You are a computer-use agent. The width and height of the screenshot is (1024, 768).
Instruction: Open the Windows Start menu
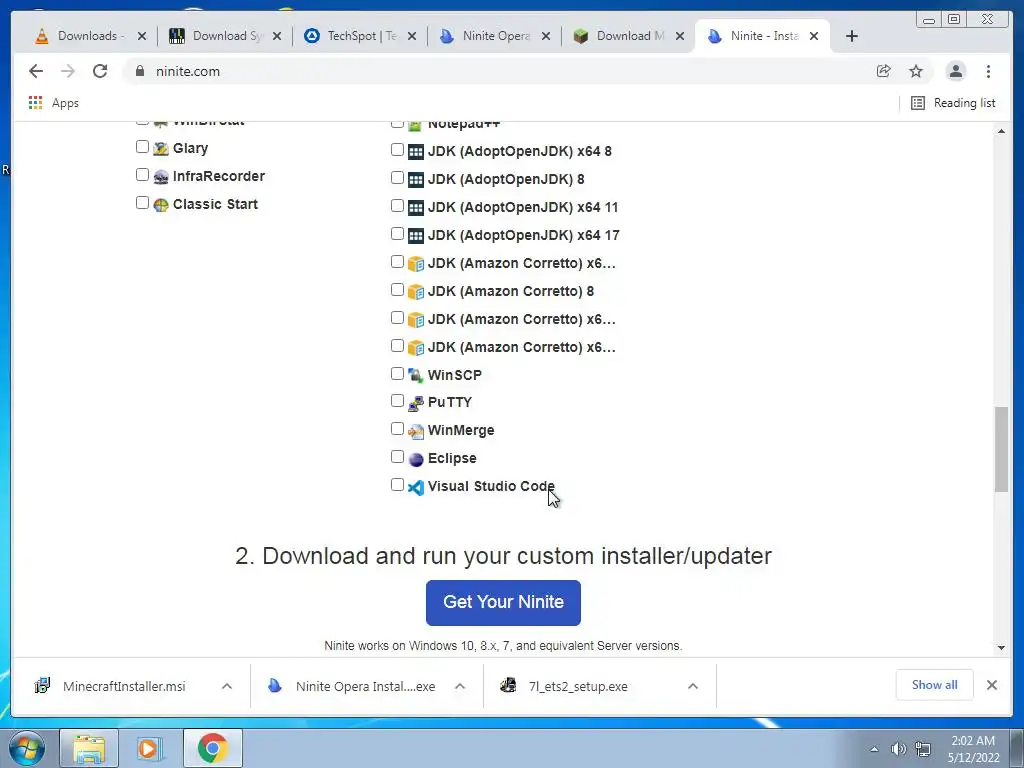(x=27, y=748)
